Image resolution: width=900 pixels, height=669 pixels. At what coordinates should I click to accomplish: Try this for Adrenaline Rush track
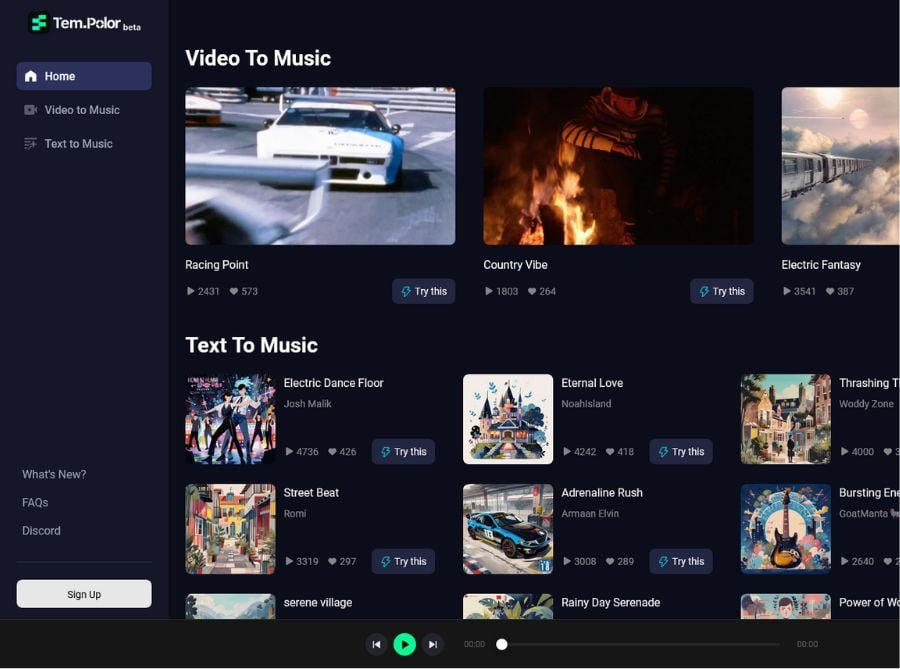[680, 562]
